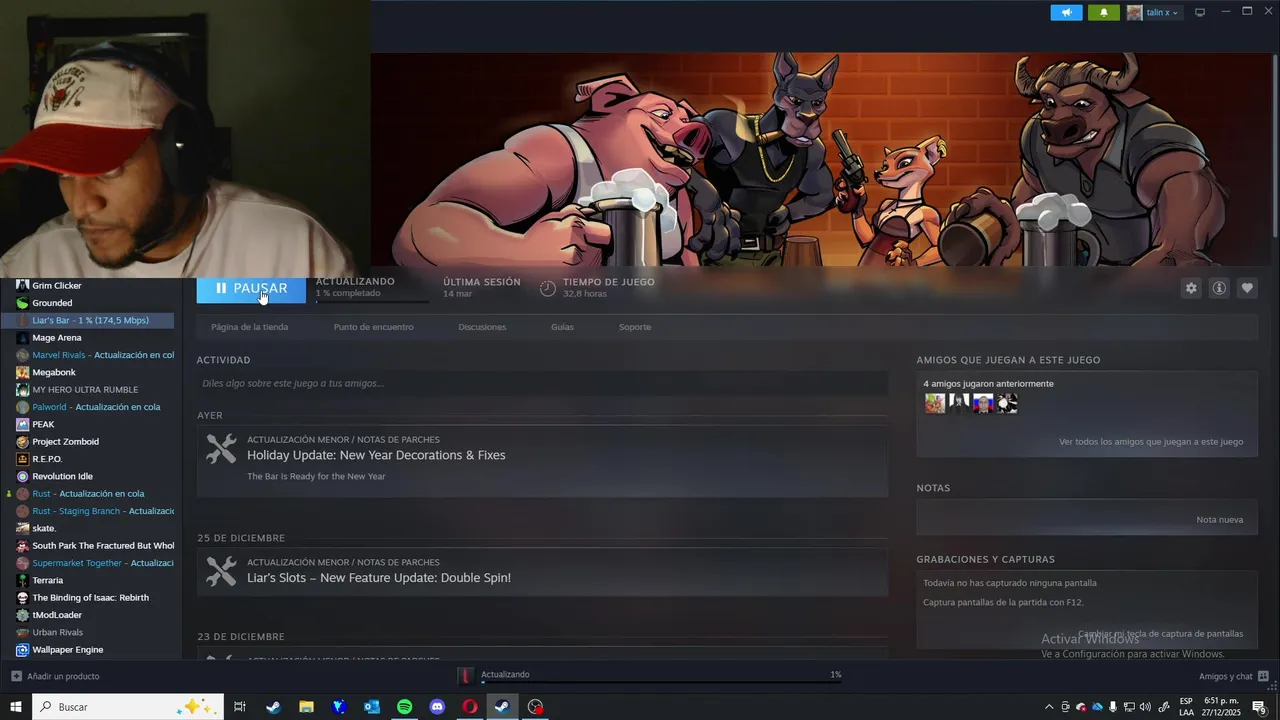The height and width of the screenshot is (720, 1280).
Task: Open game settings gear icon
Action: [x=1191, y=288]
